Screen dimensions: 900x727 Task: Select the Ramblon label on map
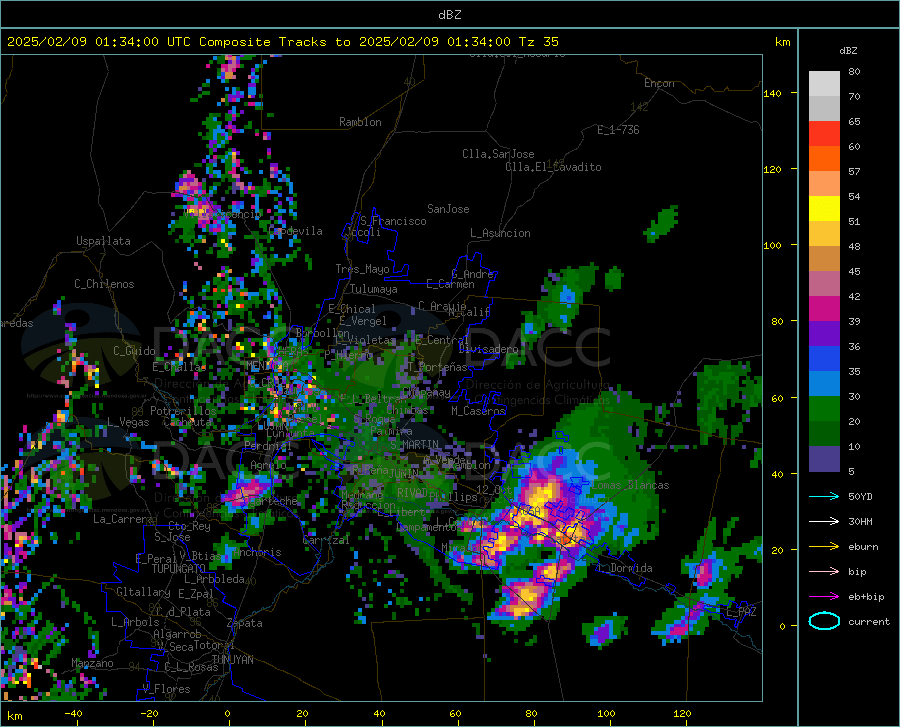[x=360, y=122]
